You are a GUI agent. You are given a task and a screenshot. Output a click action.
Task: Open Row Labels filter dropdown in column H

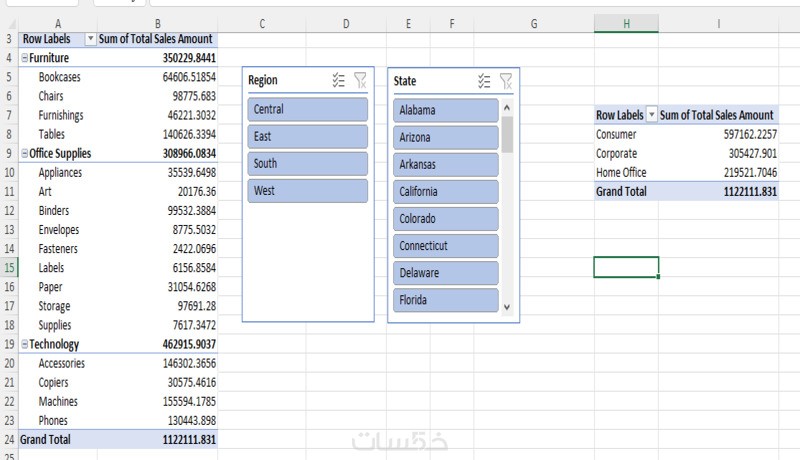(x=653, y=116)
